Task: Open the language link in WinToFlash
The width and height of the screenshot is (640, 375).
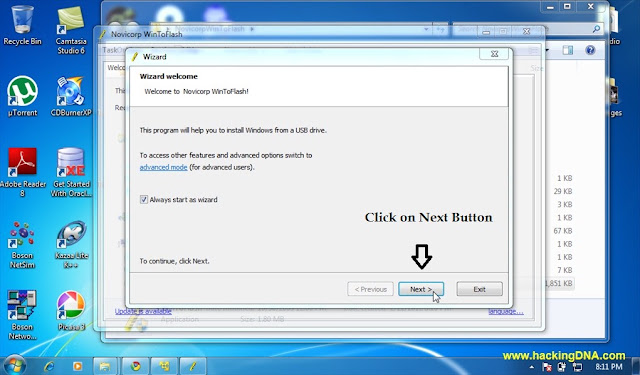Action: [x=506, y=311]
